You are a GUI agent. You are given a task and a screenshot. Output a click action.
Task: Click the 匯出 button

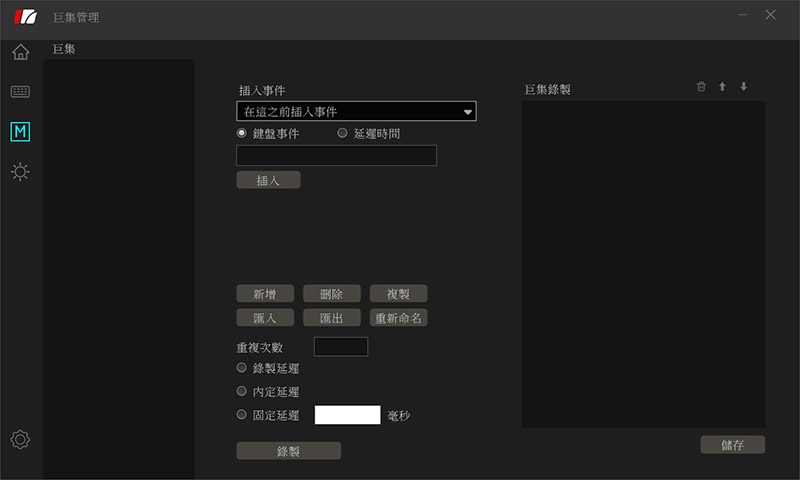point(332,318)
